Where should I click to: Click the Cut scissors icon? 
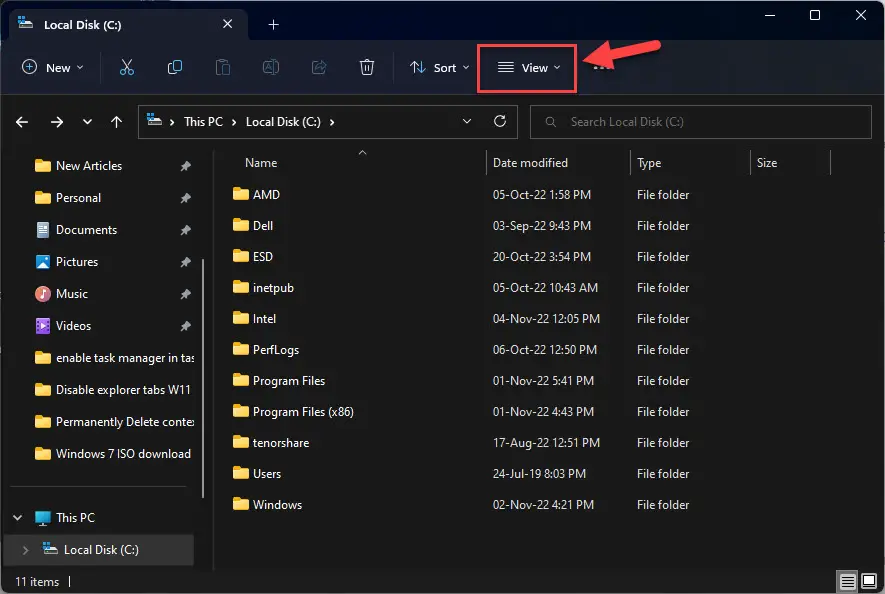pos(127,67)
